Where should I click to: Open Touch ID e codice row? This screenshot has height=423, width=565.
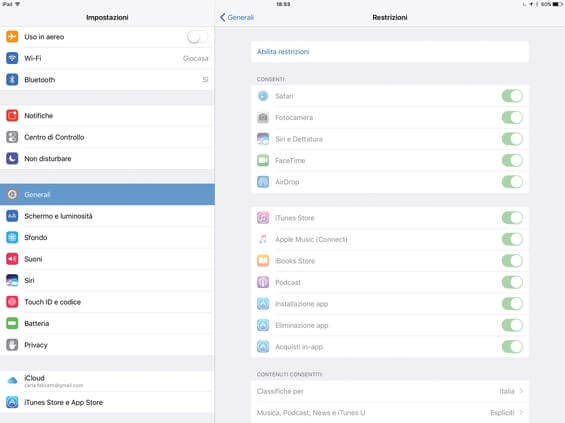pos(107,302)
